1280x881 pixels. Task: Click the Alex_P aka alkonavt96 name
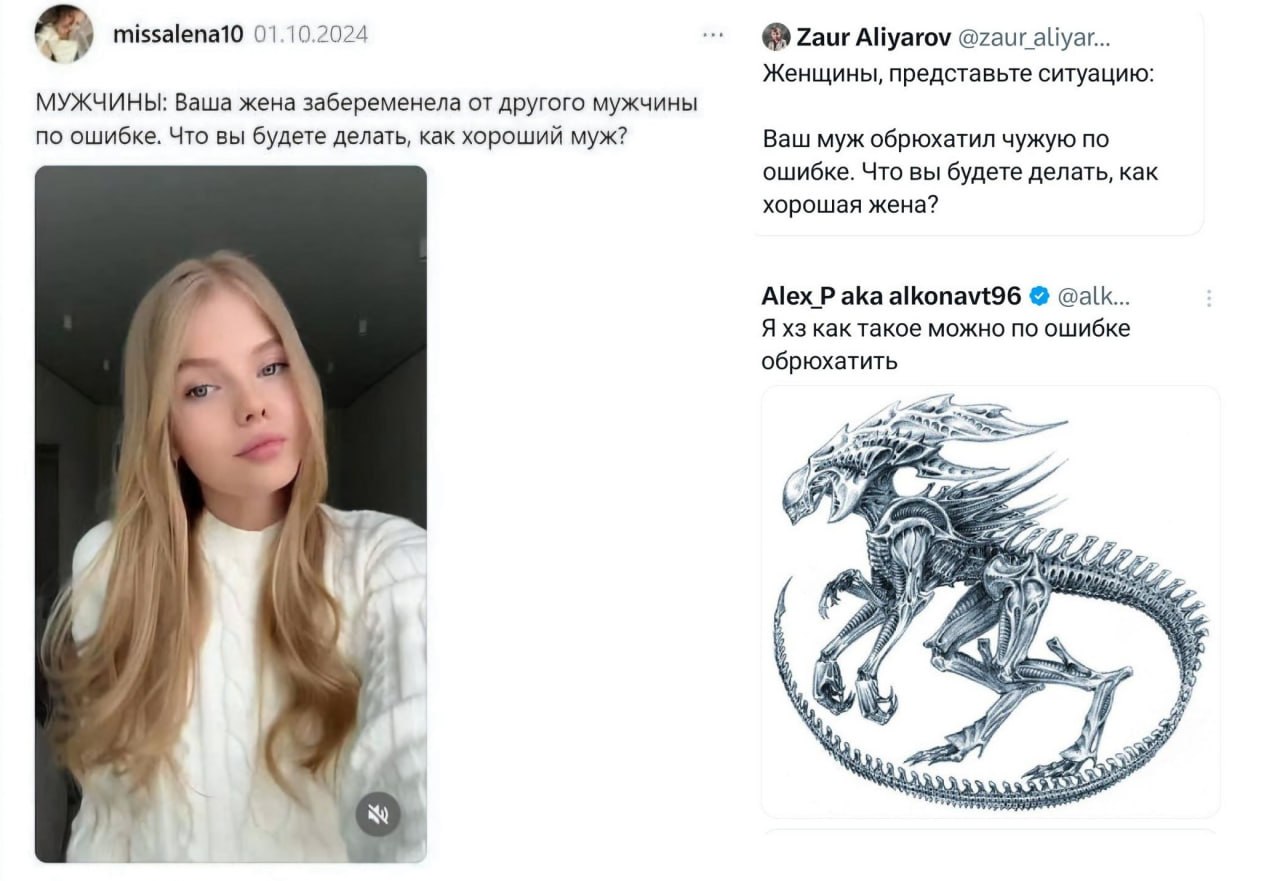891,296
